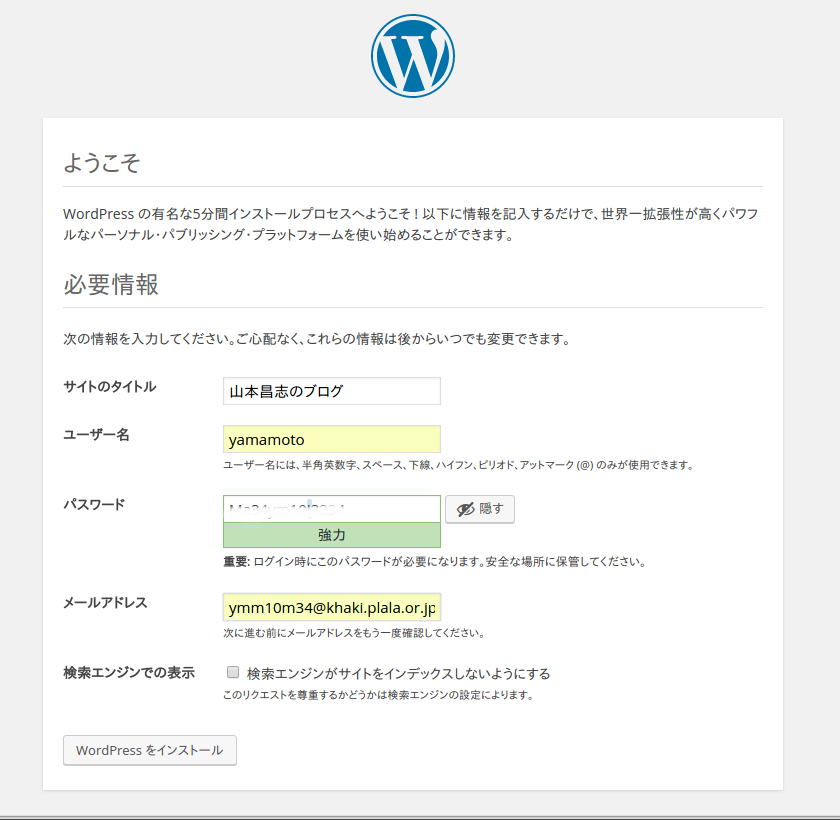840x820 pixels.
Task: Click the 次の情報を入力してください instruction text
Action: [x=317, y=339]
